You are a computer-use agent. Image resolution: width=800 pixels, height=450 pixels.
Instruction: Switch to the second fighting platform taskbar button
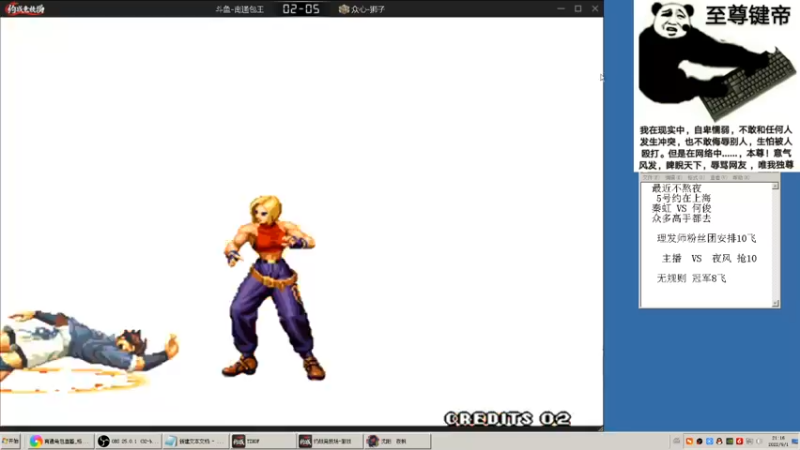point(330,441)
